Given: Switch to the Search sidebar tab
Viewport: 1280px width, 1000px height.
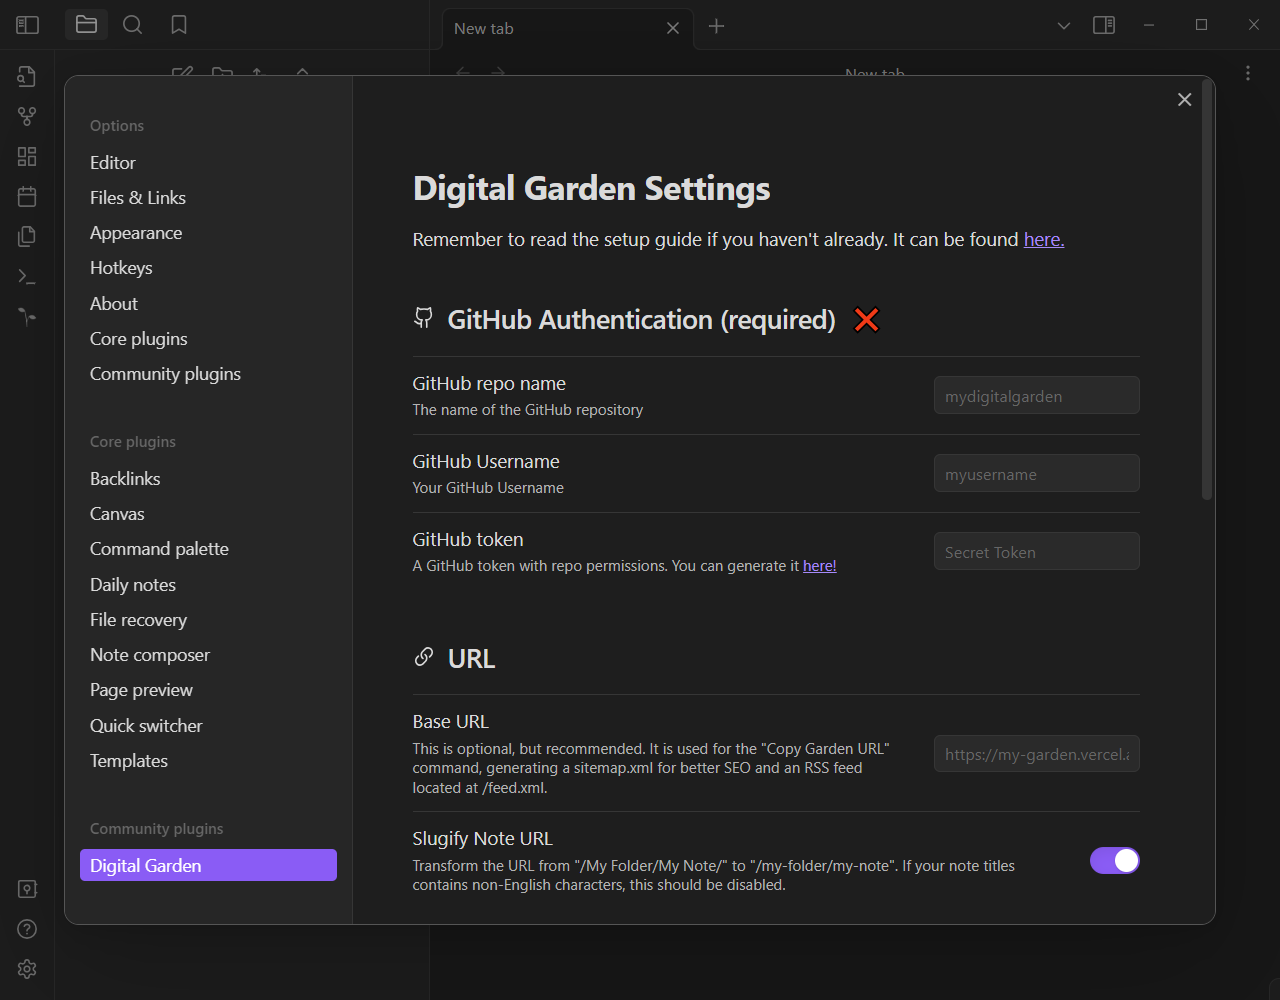Looking at the screenshot, I should coord(132,24).
